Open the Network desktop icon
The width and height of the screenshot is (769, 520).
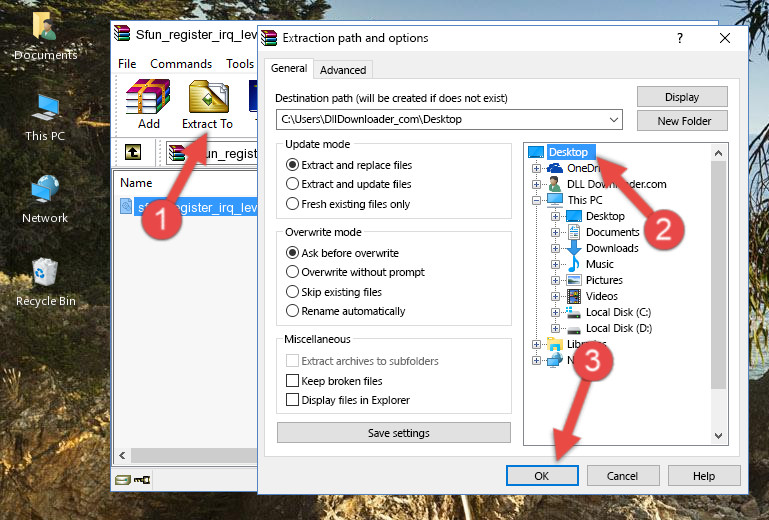click(45, 197)
